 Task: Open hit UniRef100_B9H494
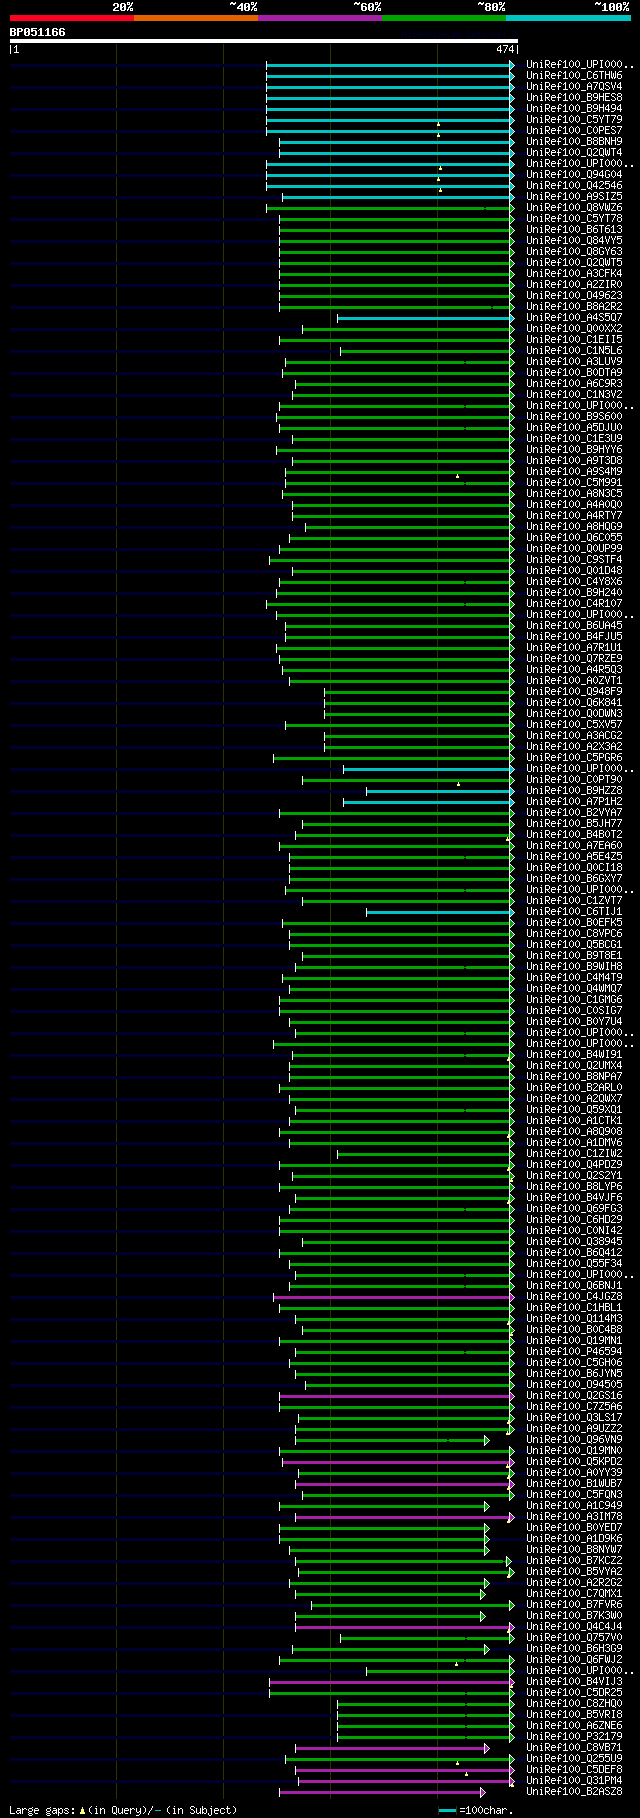tap(574, 108)
